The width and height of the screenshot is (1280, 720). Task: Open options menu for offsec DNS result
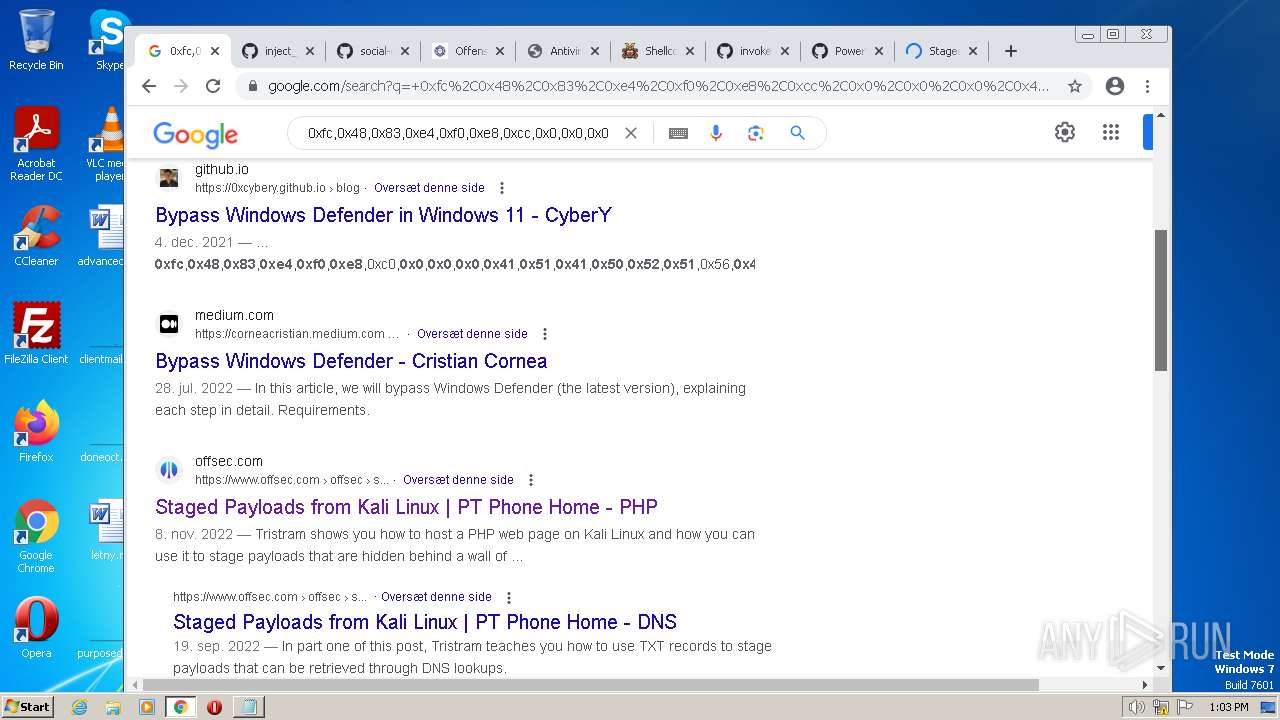pyautogui.click(x=509, y=597)
